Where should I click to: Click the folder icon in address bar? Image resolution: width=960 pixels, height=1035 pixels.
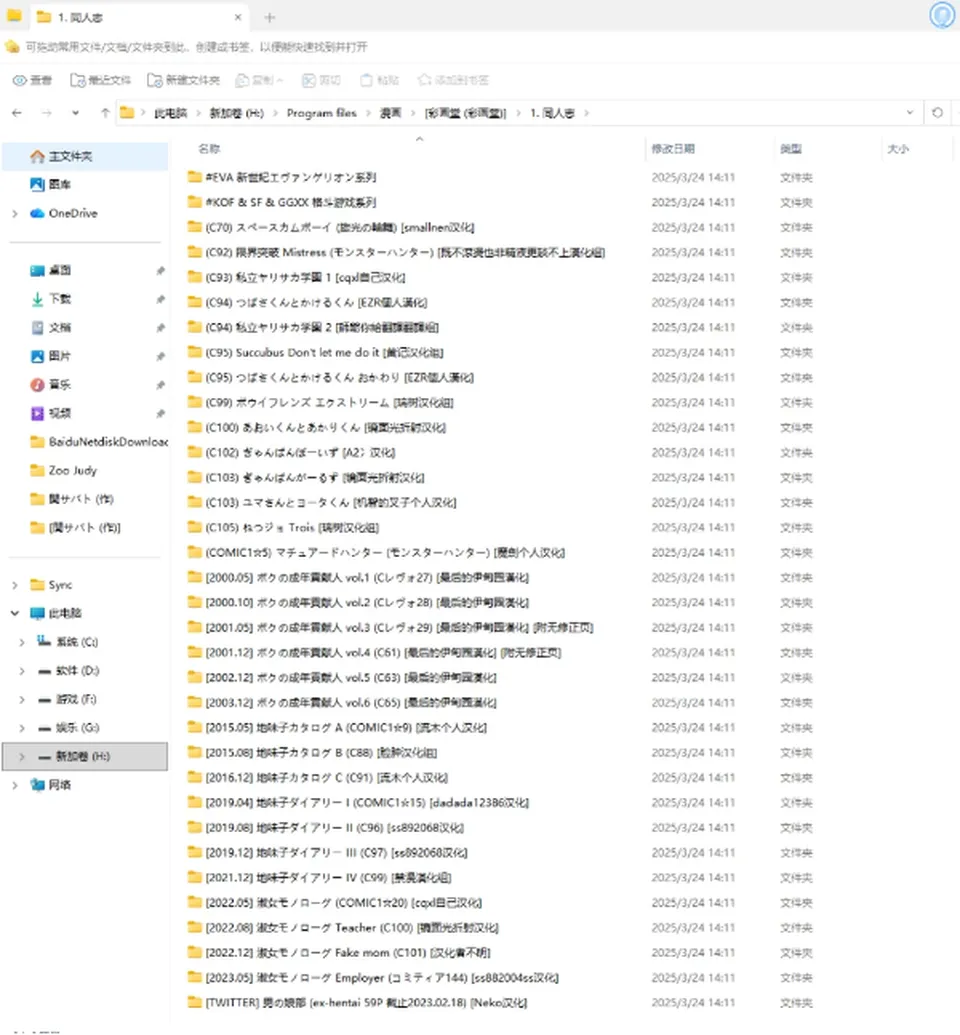(127, 113)
